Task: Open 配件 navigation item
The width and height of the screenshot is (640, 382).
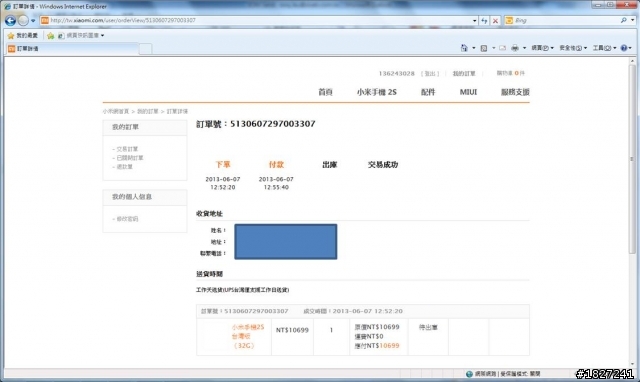Action: click(x=428, y=92)
